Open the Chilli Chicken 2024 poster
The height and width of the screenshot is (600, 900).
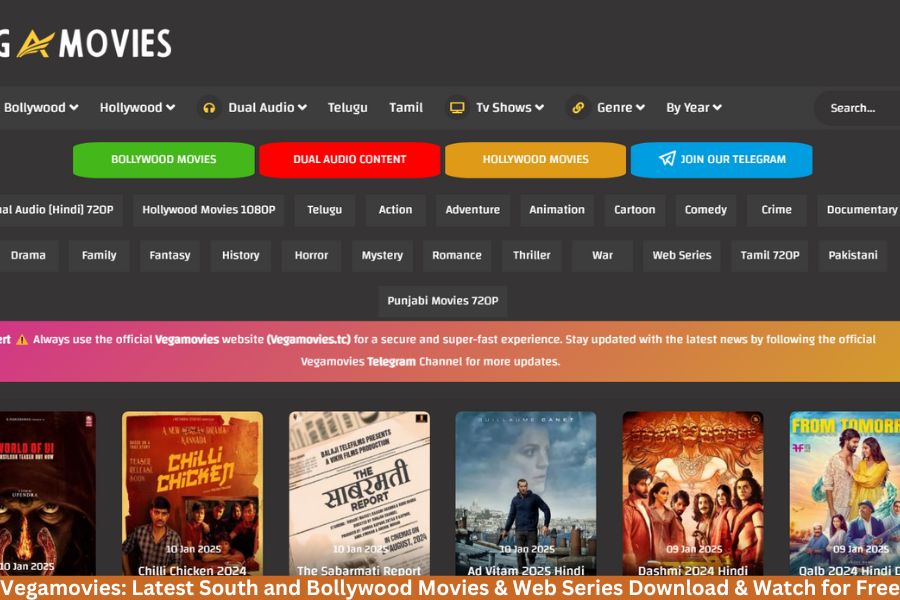pyautogui.click(x=192, y=494)
